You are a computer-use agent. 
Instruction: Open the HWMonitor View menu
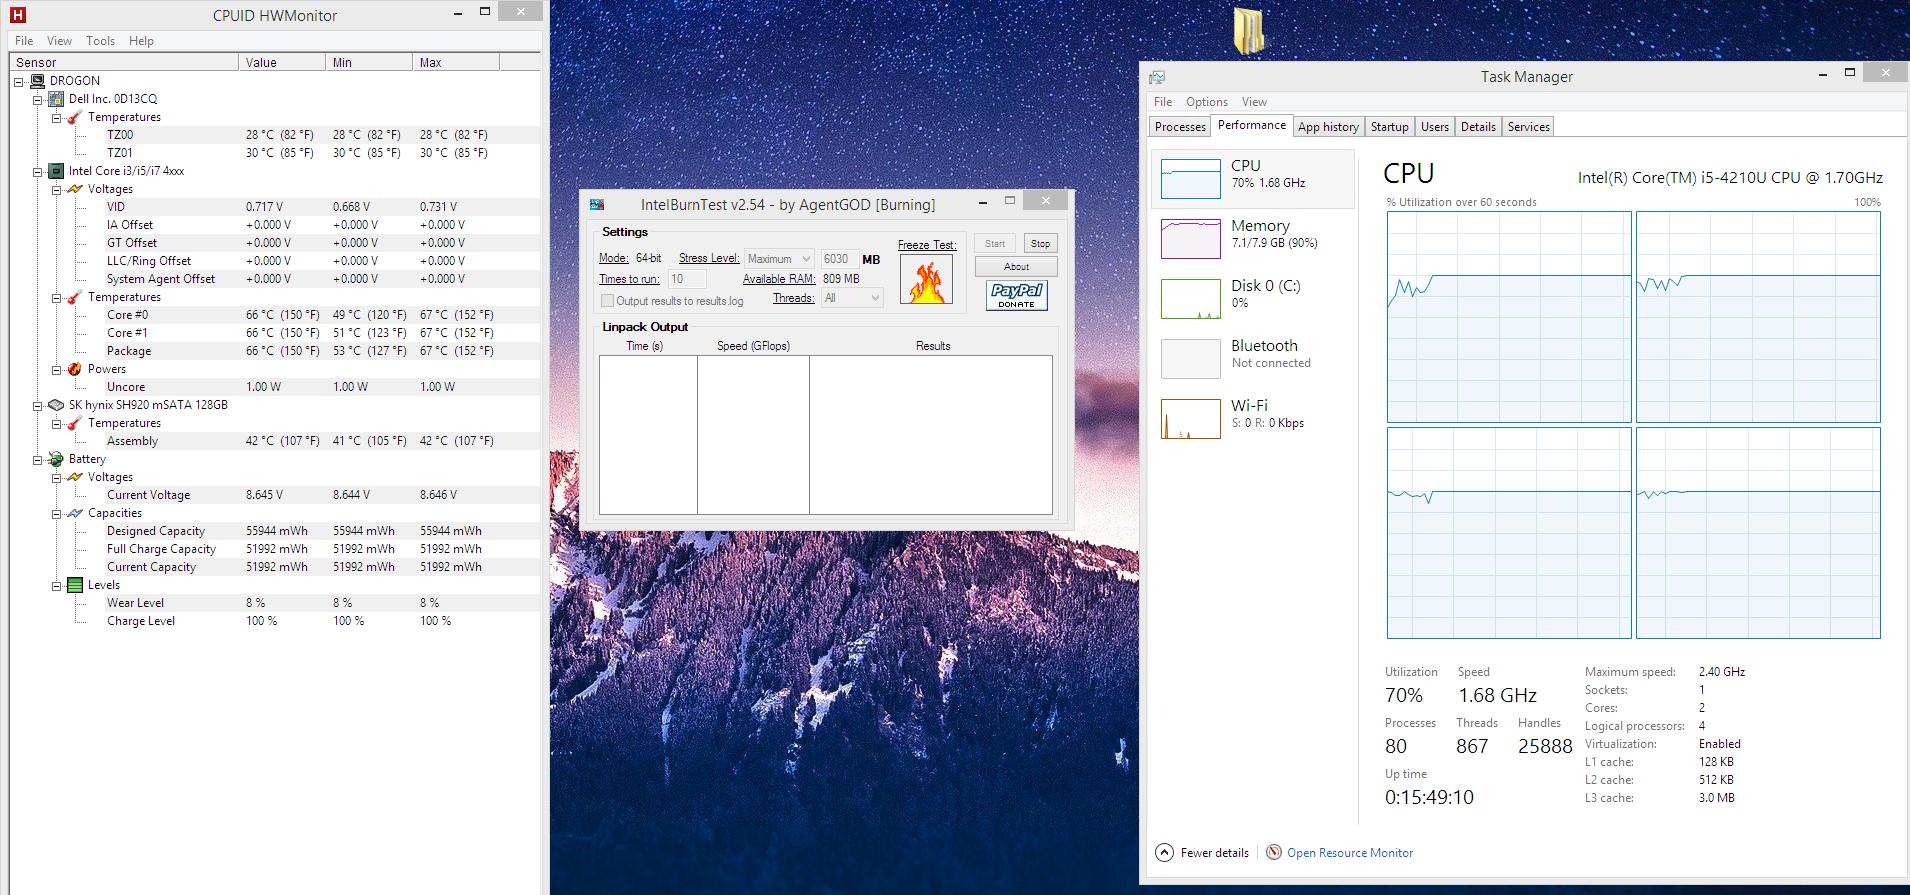pos(59,41)
